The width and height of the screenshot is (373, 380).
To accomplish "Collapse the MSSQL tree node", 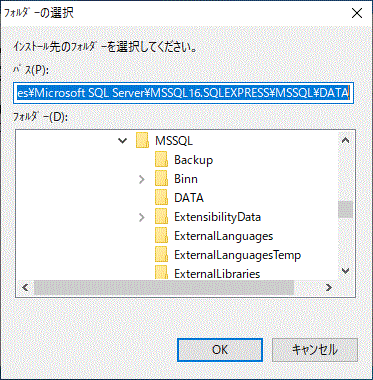I will pos(123,141).
